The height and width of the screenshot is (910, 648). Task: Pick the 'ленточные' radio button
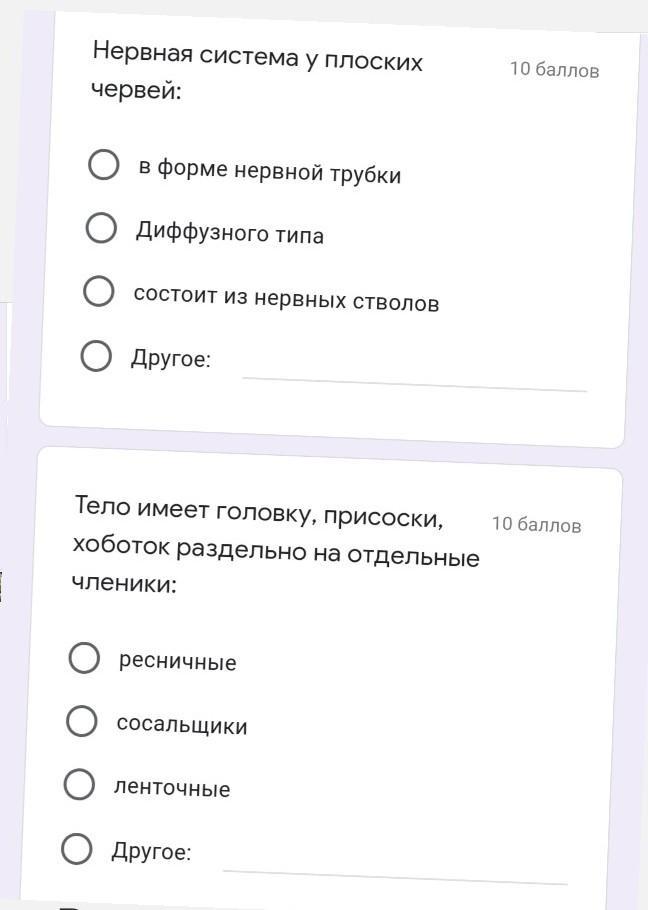tap(79, 785)
